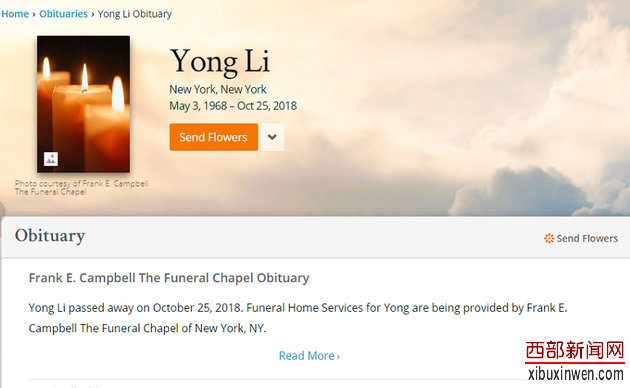630x388 pixels.
Task: Go to Home via the breadcrumb
Action: 15,14
